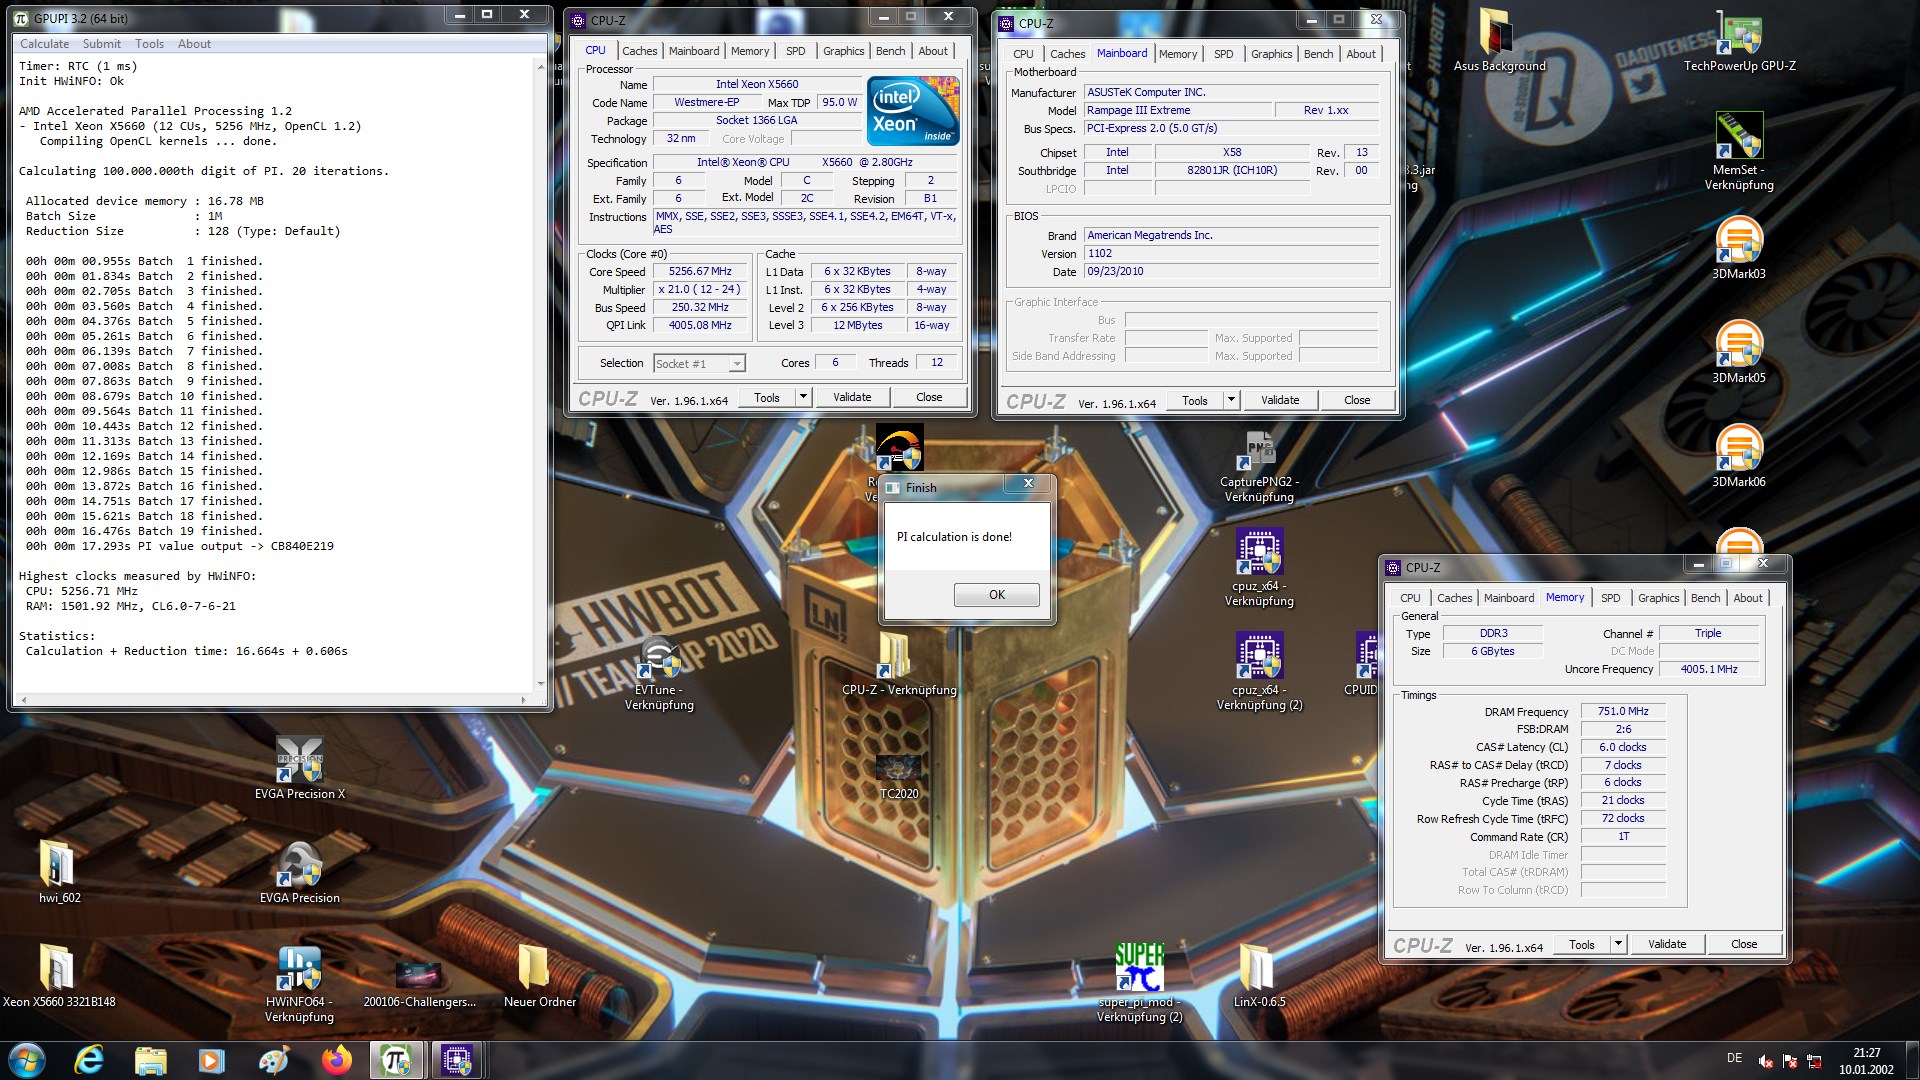1920x1080 pixels.
Task: Open CPU-Z - Verknüpfung folder icon
Action: [x=899, y=664]
